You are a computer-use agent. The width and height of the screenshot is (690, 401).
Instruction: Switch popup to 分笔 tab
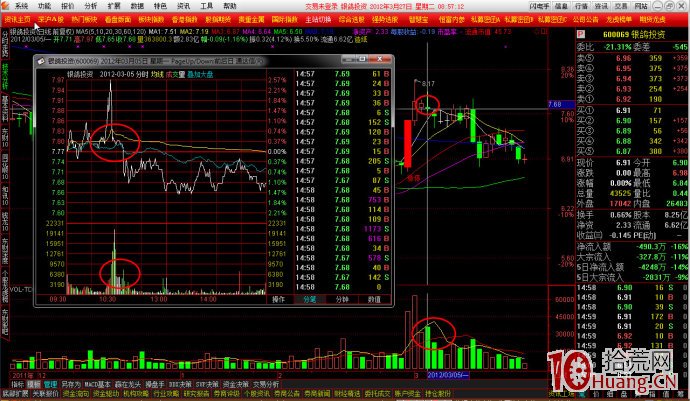[309, 299]
